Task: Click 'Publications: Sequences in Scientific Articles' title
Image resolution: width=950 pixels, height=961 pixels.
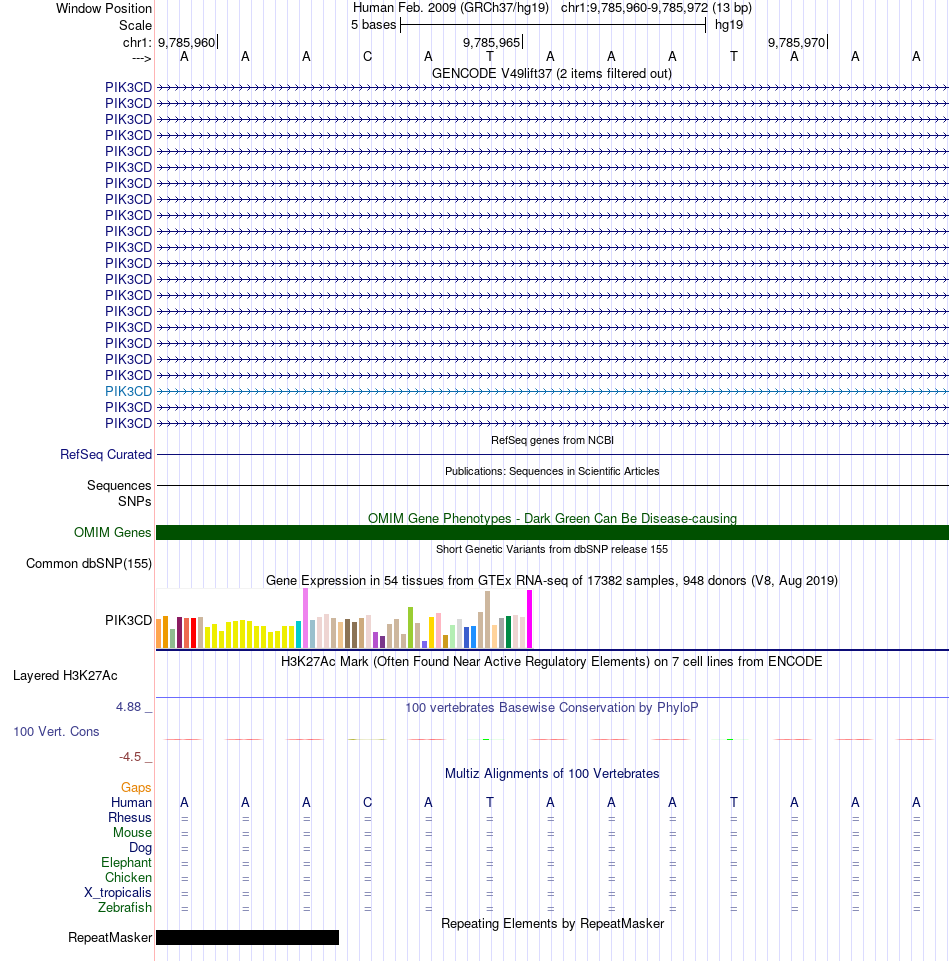Action: tap(552, 471)
